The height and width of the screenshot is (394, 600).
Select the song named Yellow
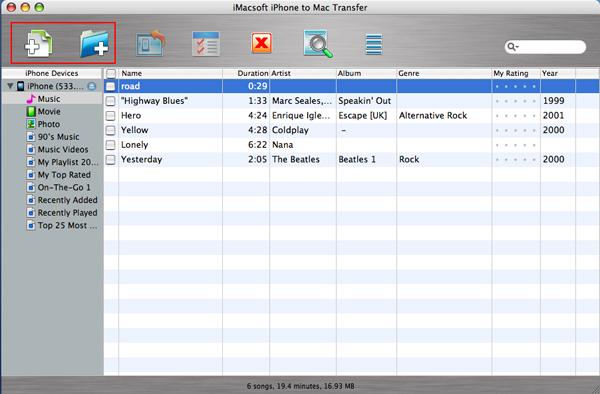(134, 130)
